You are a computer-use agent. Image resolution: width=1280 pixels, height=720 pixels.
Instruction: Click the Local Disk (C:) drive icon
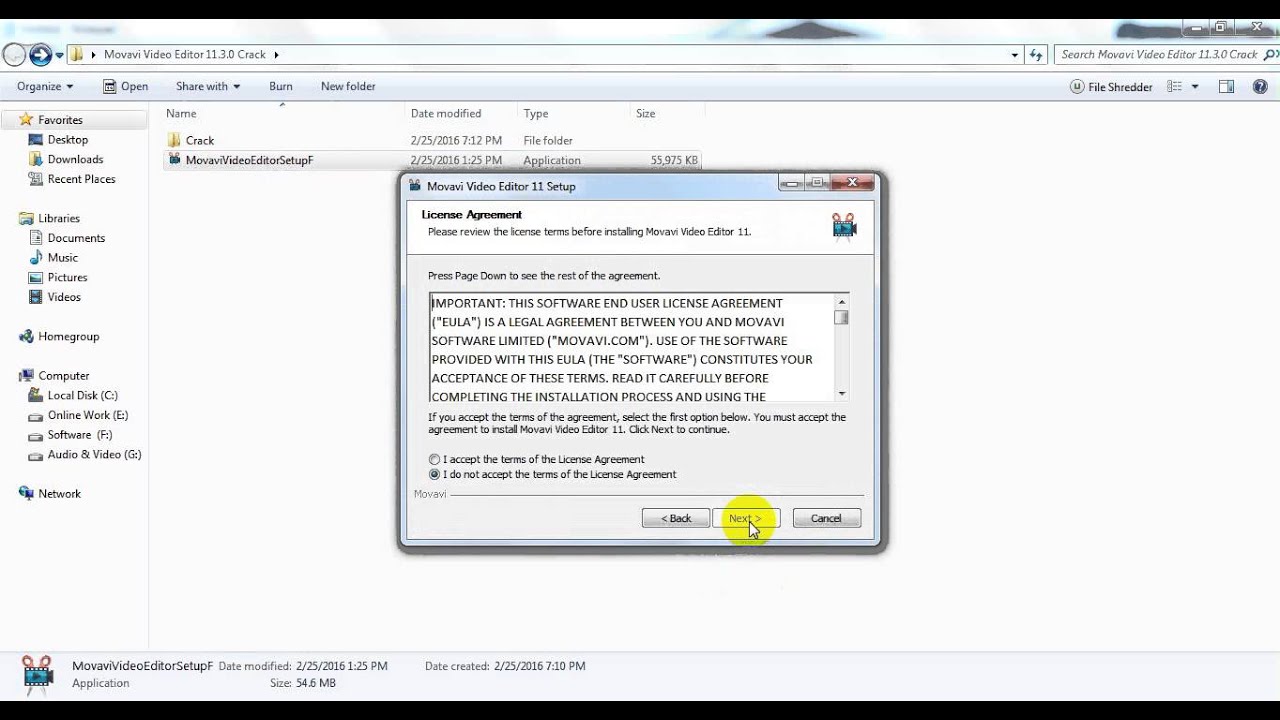36,396
